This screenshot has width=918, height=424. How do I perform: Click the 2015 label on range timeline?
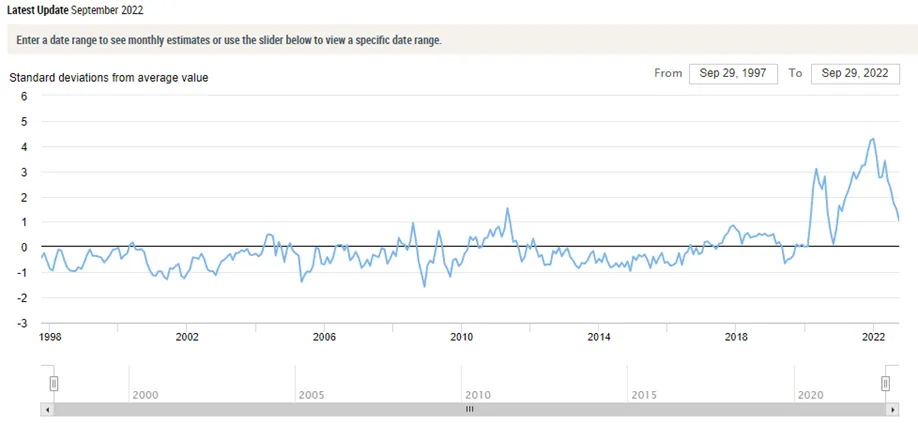tap(643, 395)
